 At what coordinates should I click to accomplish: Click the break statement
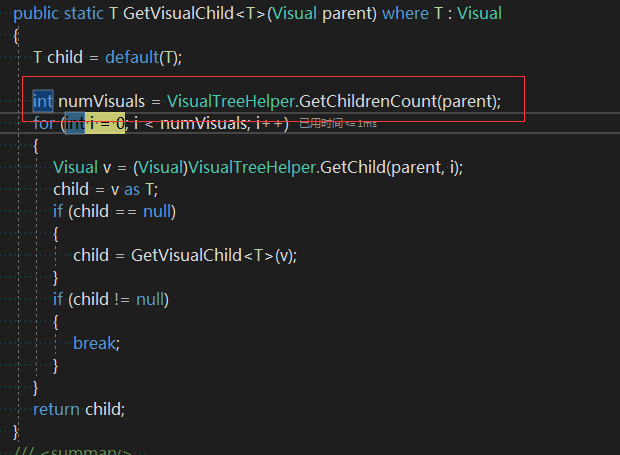(96, 343)
